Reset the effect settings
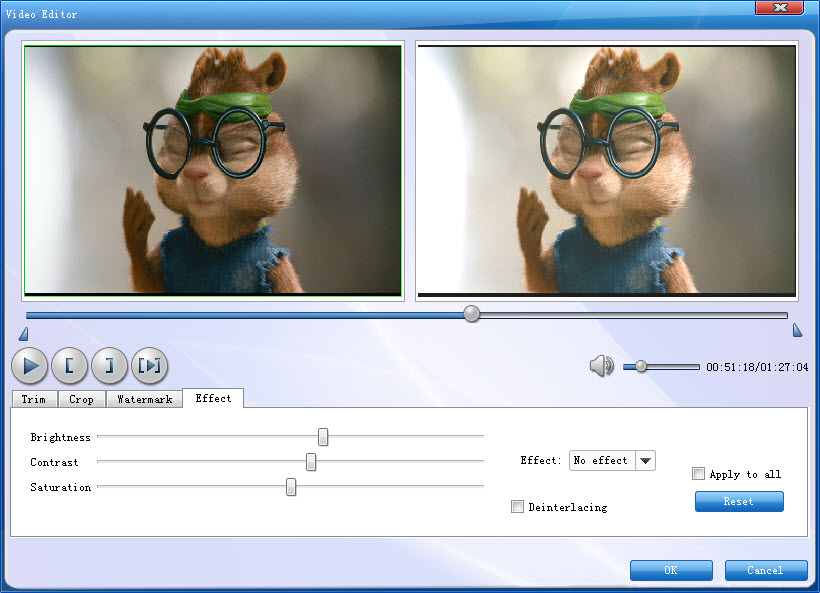820x593 pixels. point(739,501)
